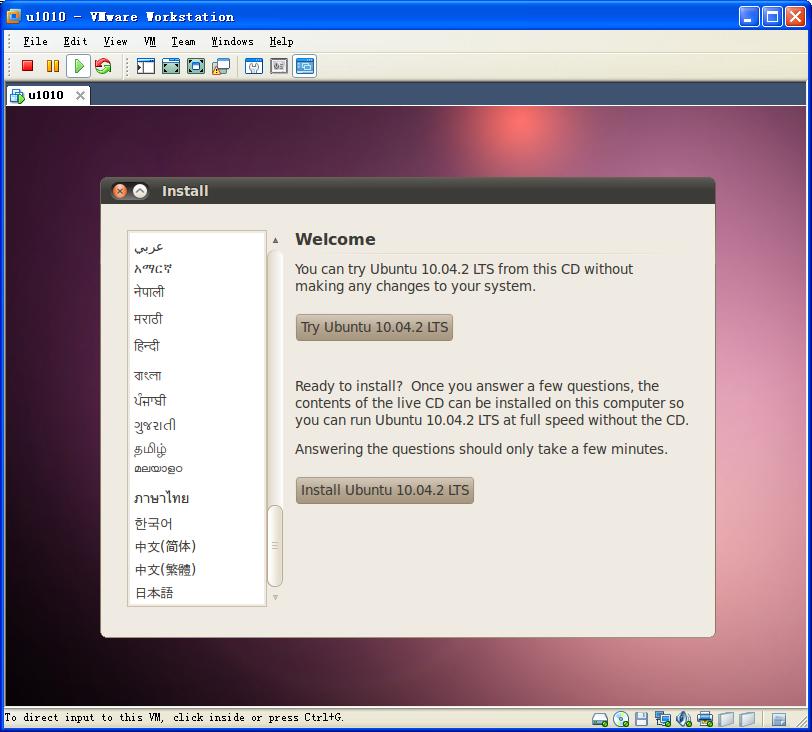Select Arabic عربي in the language list
The height and width of the screenshot is (732, 812).
(x=197, y=247)
